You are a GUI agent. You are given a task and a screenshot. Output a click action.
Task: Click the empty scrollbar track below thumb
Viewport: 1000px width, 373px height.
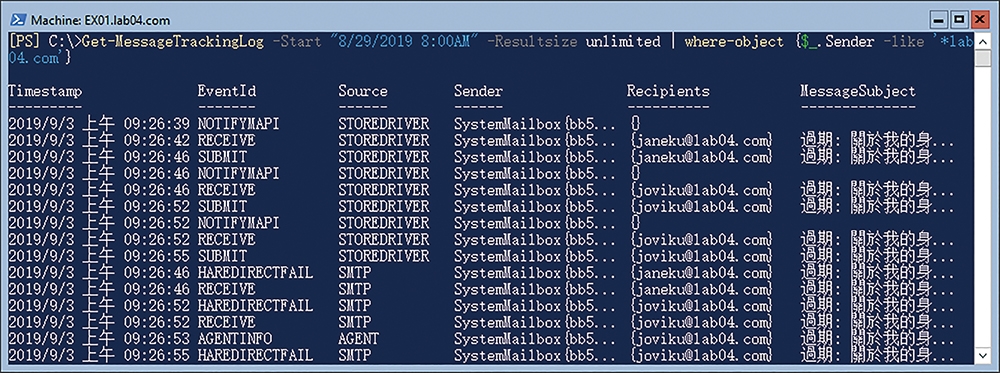(x=982, y=207)
